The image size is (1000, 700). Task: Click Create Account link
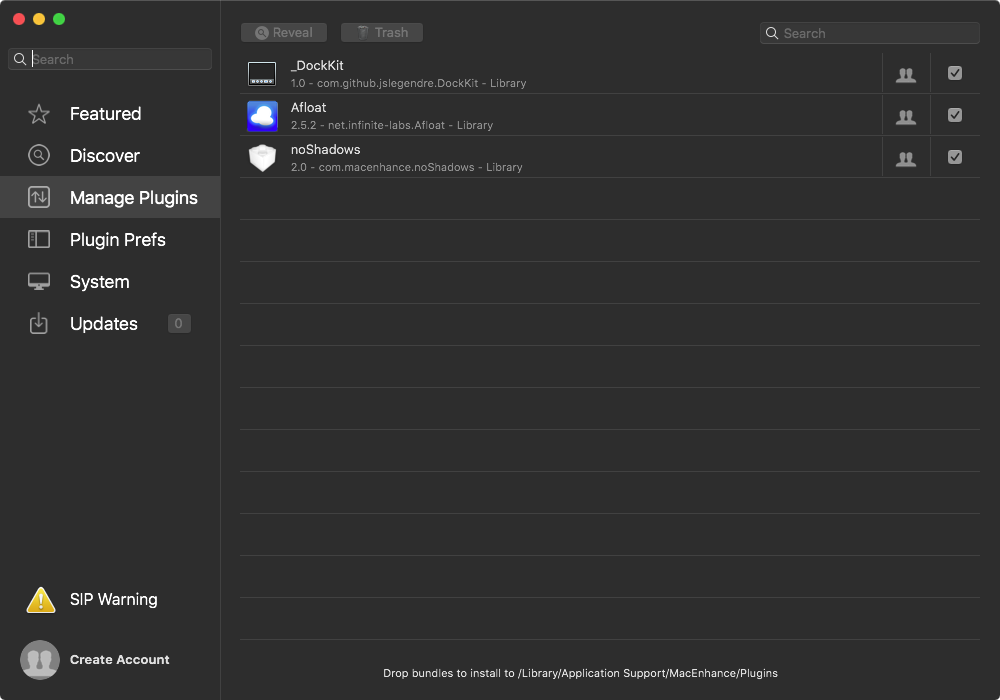[120, 660]
